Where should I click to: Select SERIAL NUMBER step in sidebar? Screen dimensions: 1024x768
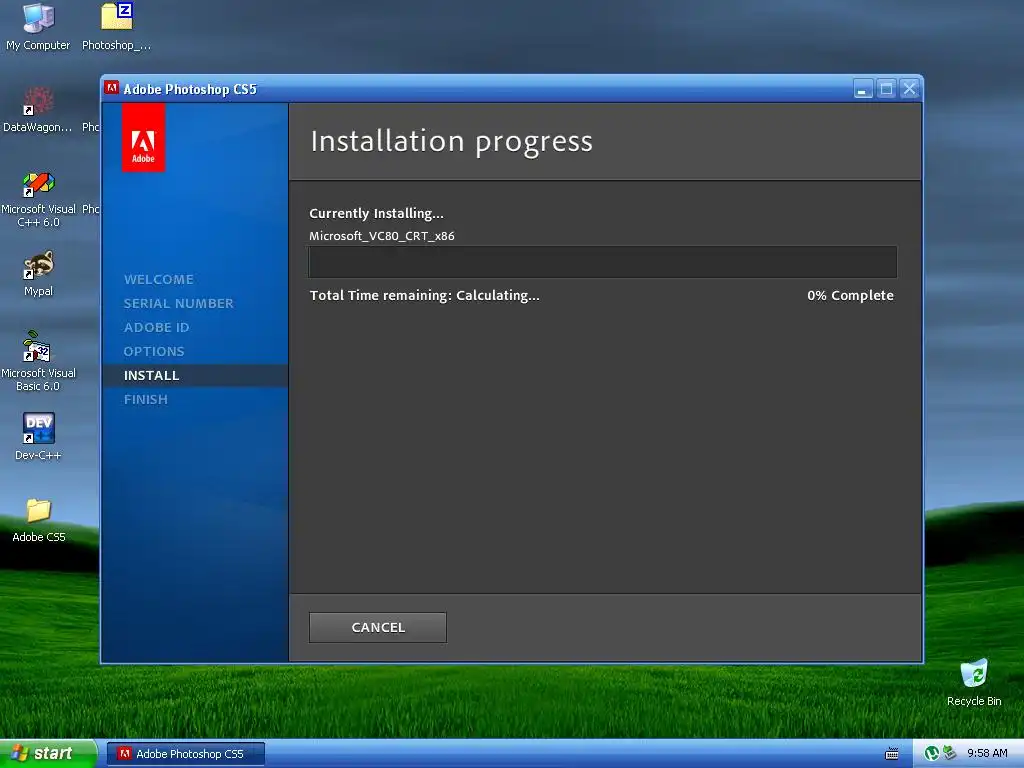coord(178,304)
